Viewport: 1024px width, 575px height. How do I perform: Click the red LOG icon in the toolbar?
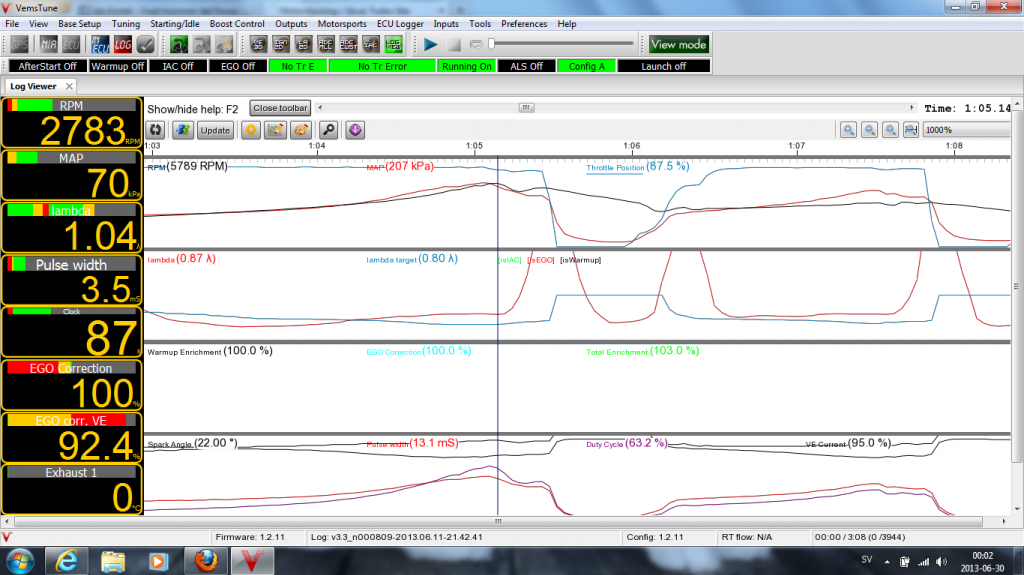pos(122,44)
